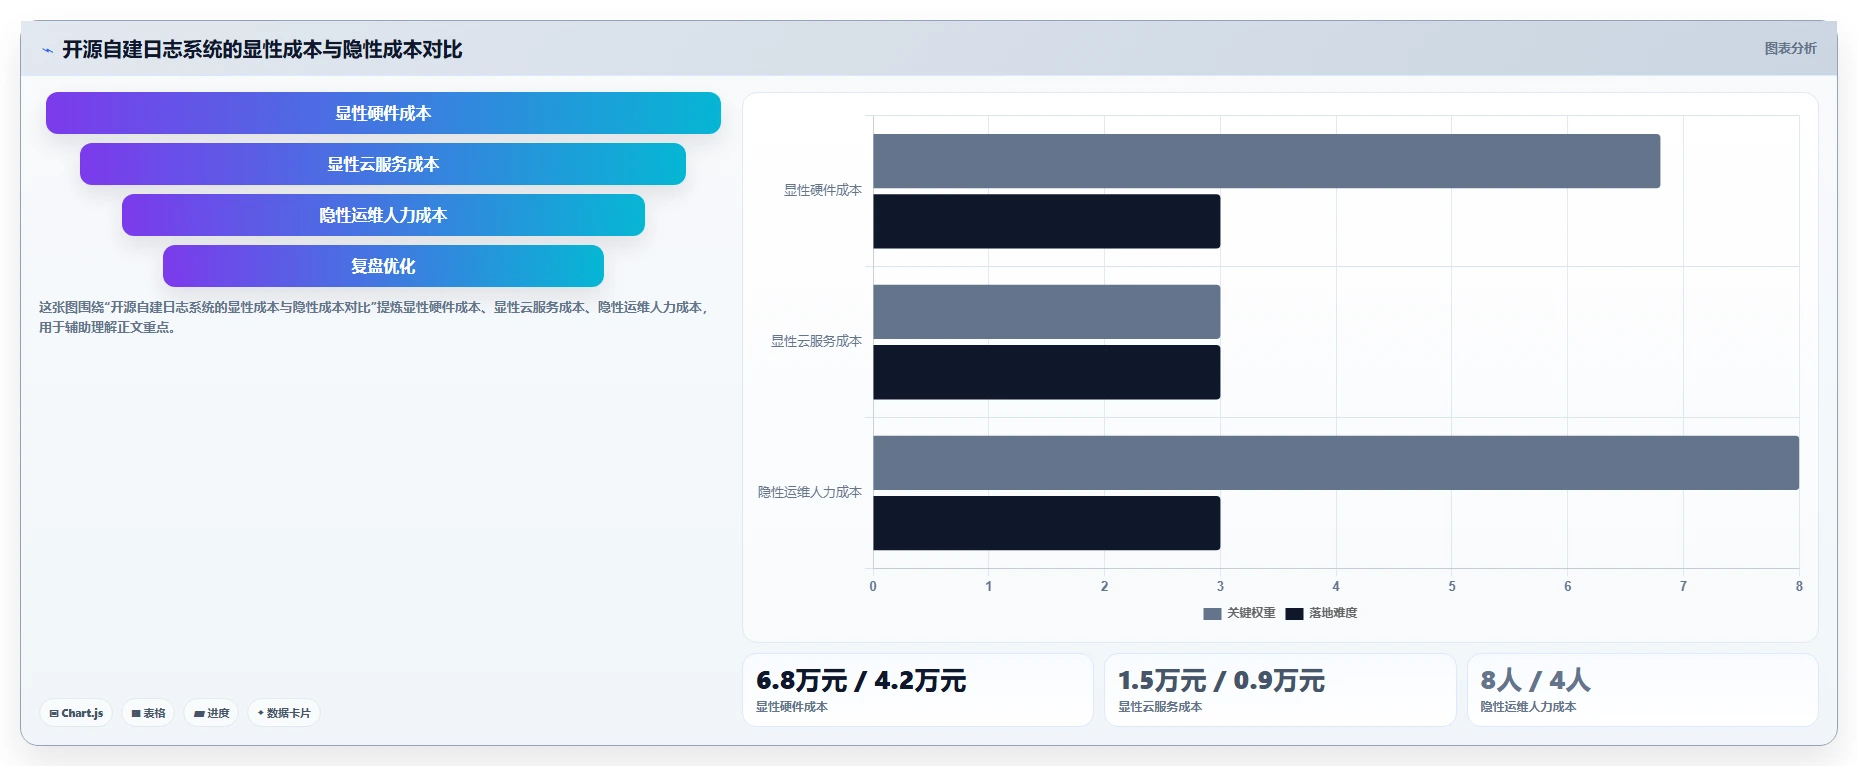Image resolution: width=1858 pixels, height=766 pixels.
Task: Click the 显性硬件成本 y-axis label
Action: [822, 190]
